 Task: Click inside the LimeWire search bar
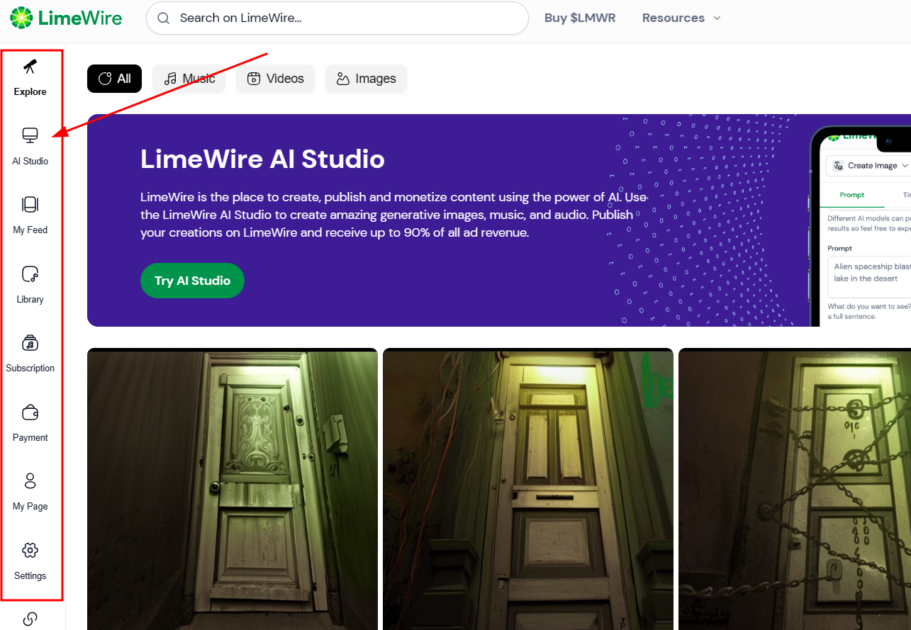pyautogui.click(x=337, y=18)
